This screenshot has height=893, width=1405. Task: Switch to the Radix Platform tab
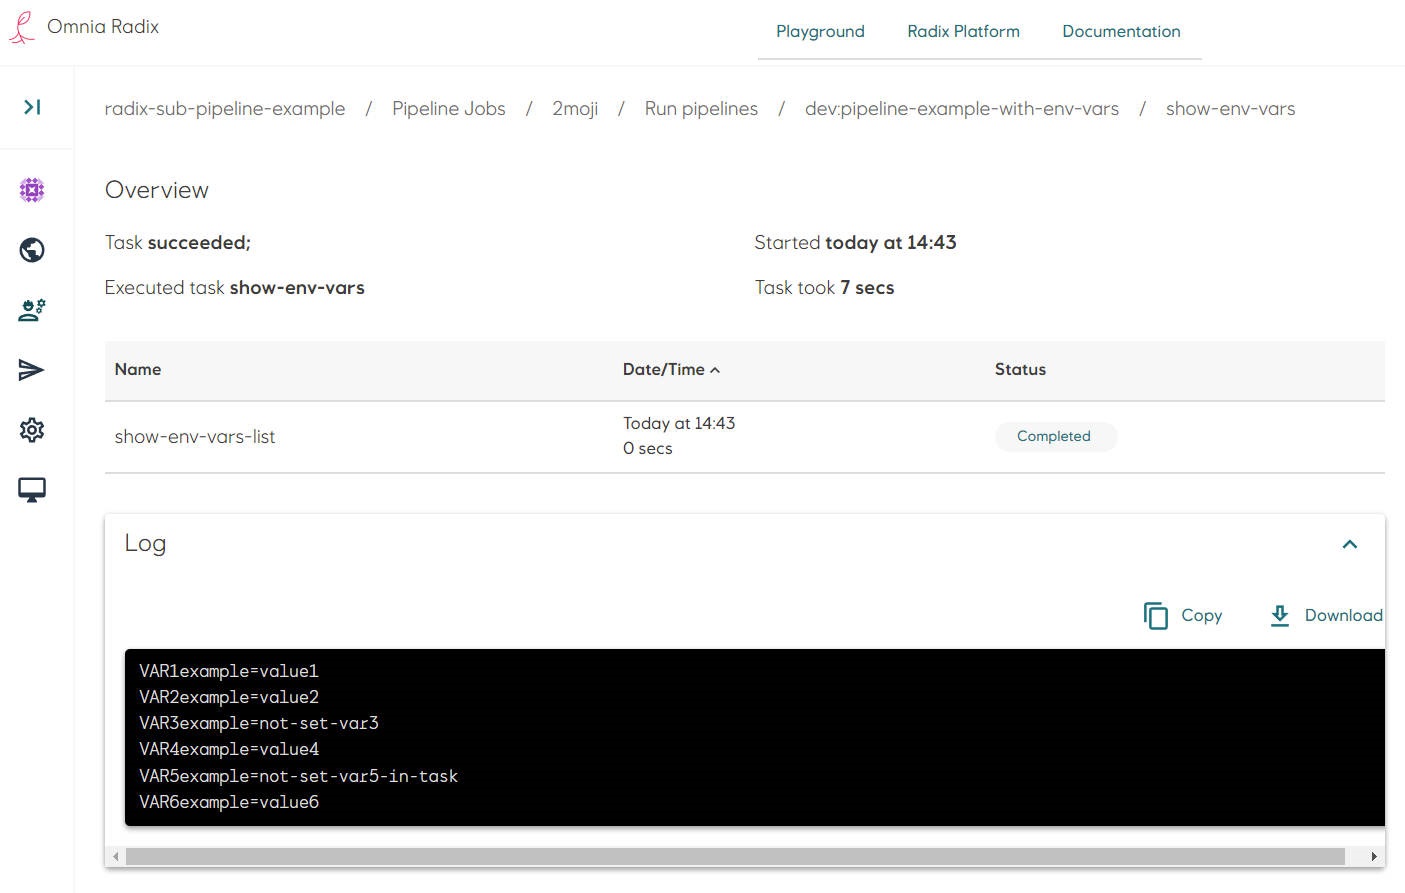click(963, 31)
